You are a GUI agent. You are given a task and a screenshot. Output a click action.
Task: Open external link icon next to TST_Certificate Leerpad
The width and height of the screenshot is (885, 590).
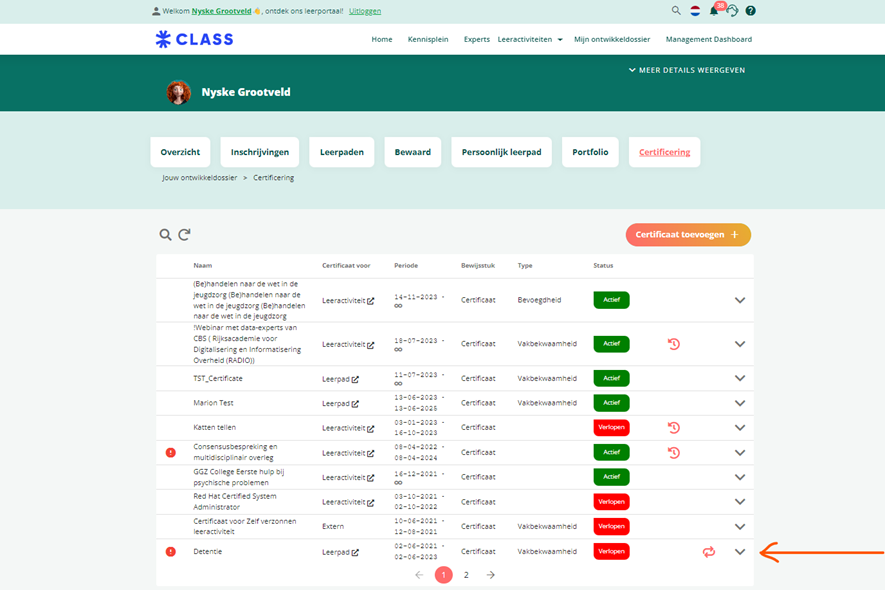[355, 379]
